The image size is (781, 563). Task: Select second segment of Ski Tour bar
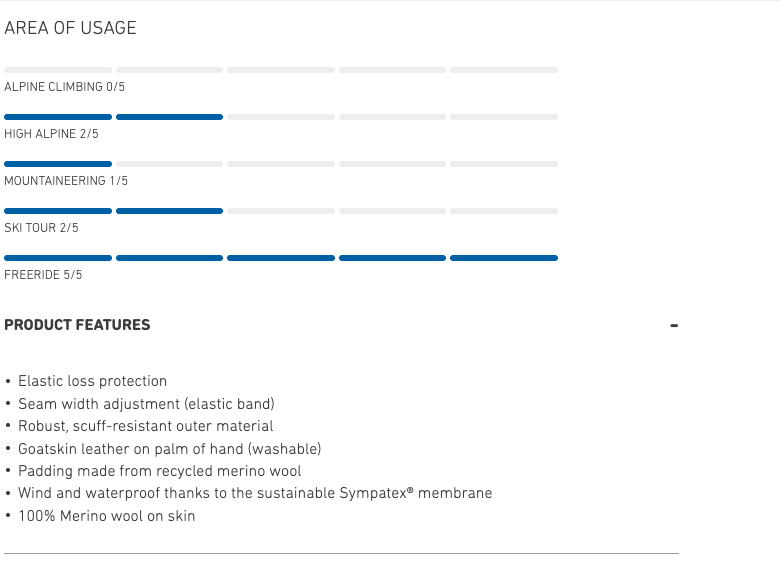(x=169, y=211)
